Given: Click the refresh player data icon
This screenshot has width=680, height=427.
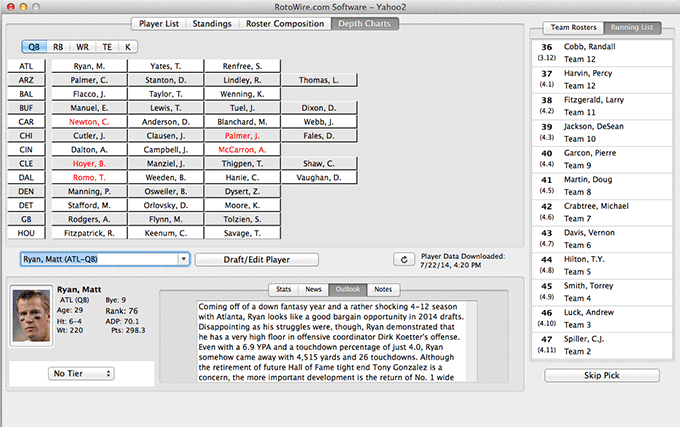Looking at the screenshot, I should (404, 259).
